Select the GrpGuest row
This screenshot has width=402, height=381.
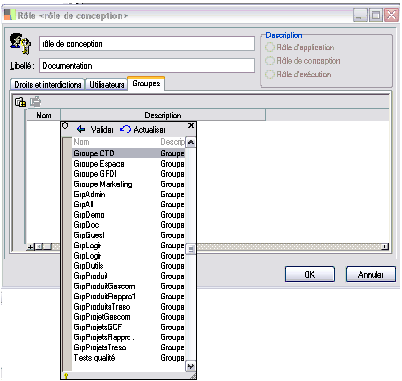(129, 235)
